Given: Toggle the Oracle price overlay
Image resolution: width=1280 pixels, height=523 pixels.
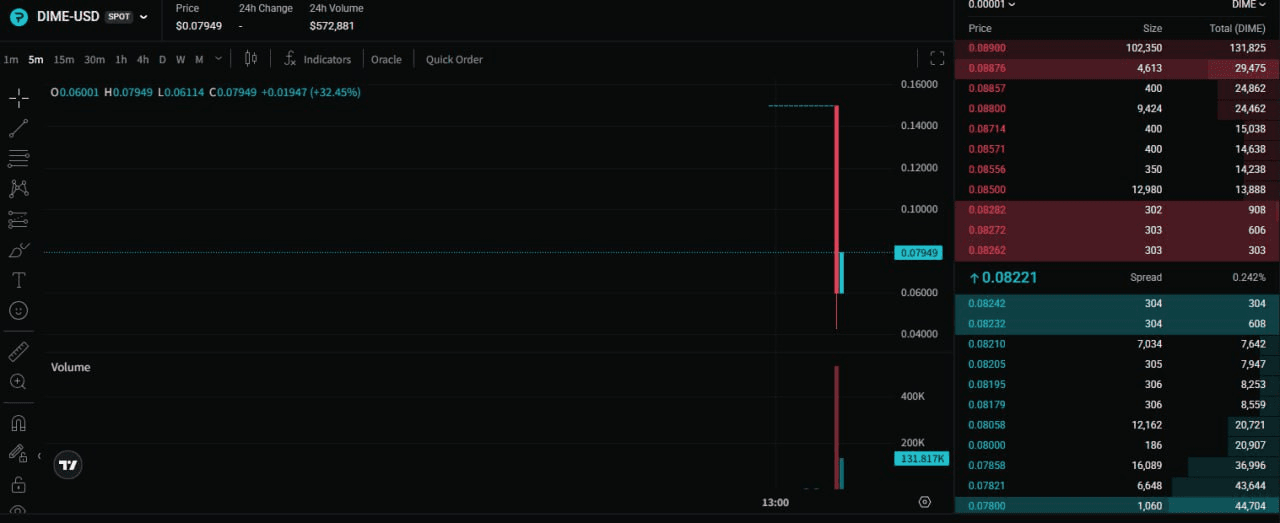Looking at the screenshot, I should (x=386, y=59).
